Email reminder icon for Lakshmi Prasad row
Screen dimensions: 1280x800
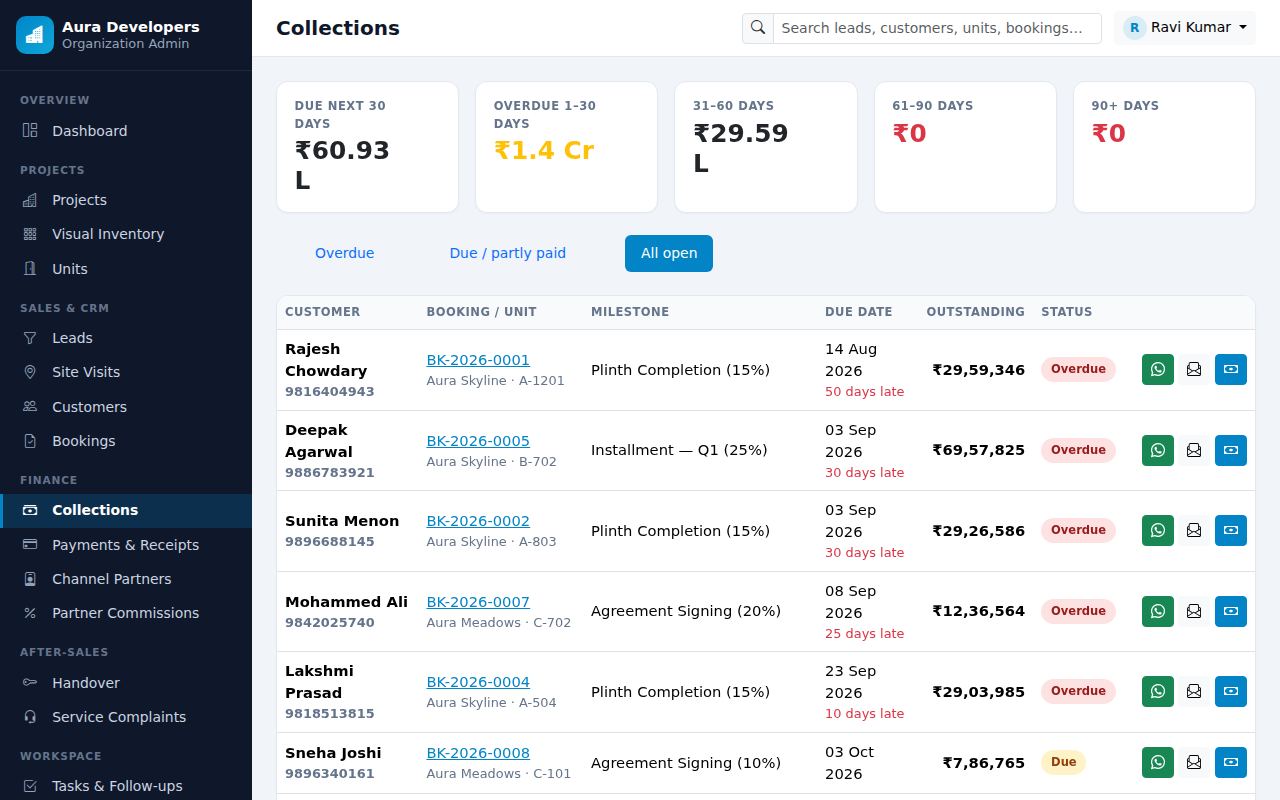click(x=1194, y=691)
